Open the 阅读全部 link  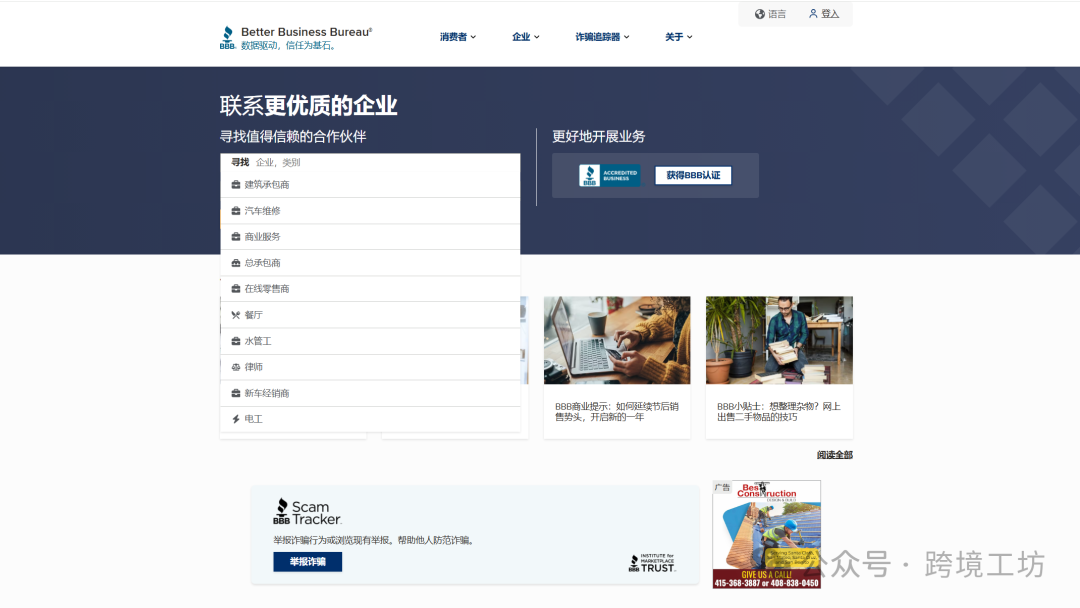pyautogui.click(x=834, y=455)
